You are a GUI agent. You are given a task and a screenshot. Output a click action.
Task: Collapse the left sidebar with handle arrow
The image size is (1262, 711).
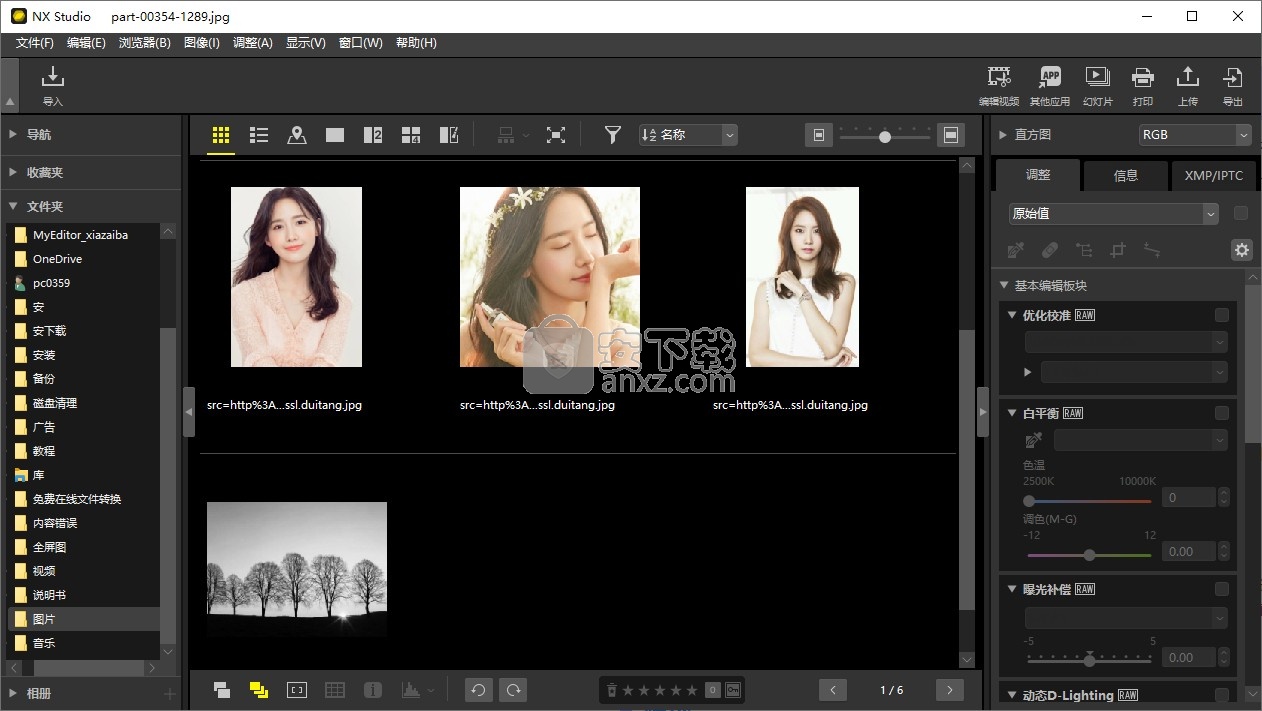189,412
